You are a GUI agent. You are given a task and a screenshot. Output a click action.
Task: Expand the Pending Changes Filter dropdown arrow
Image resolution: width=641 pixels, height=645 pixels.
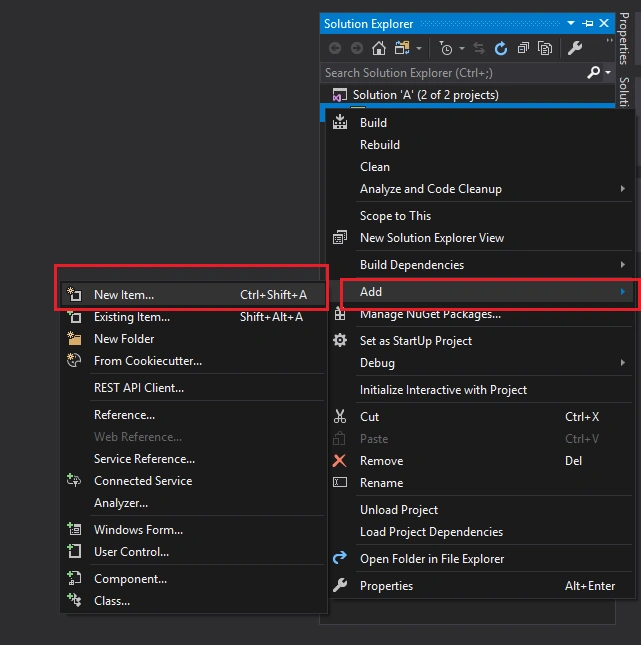(462, 49)
